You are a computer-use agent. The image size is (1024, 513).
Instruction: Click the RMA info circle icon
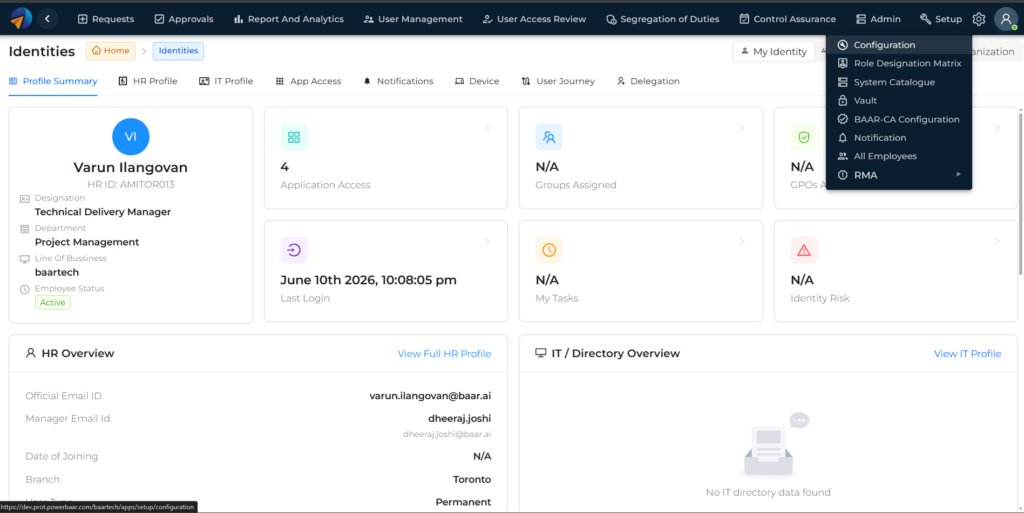pyautogui.click(x=842, y=175)
